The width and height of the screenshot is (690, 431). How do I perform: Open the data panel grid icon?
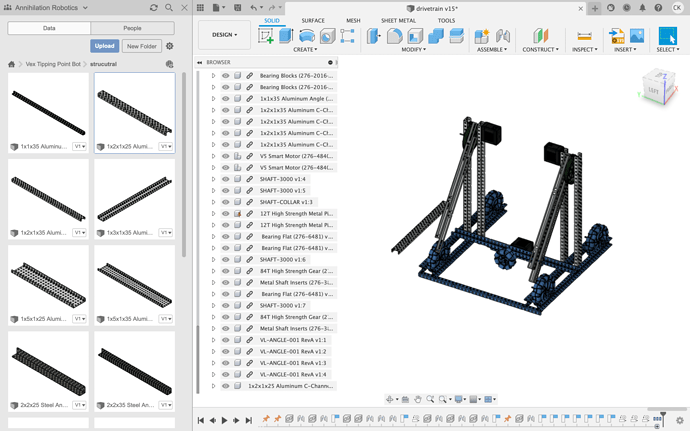(x=200, y=7)
